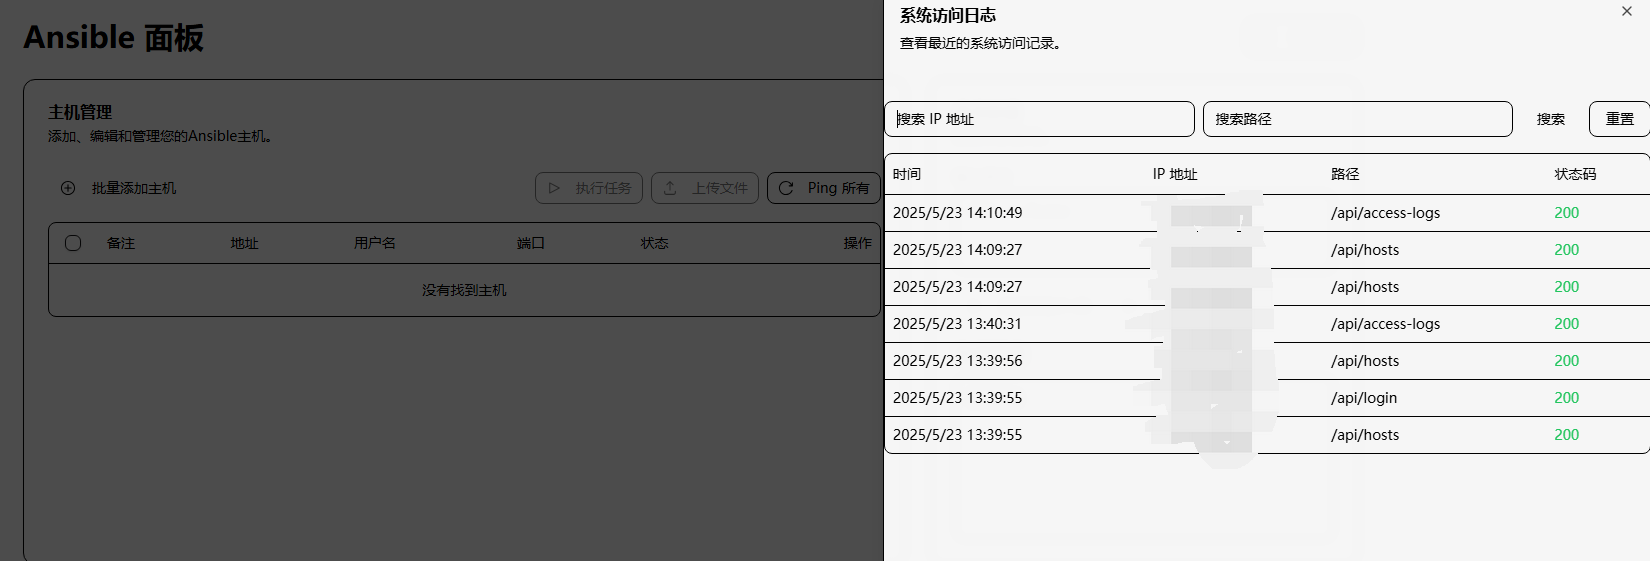Click the plus icon for batch add hosts
Screen dimensions: 1650x561
[68, 188]
